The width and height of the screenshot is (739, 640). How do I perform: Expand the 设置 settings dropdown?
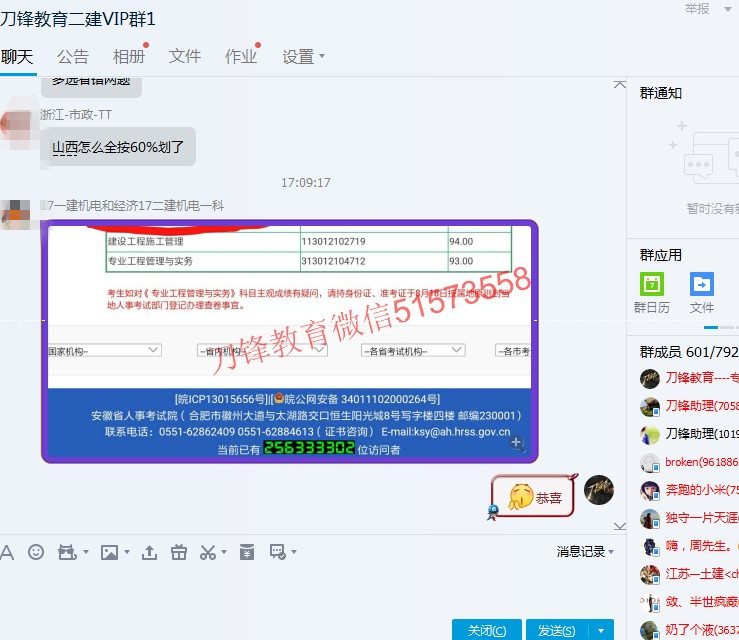click(x=303, y=57)
